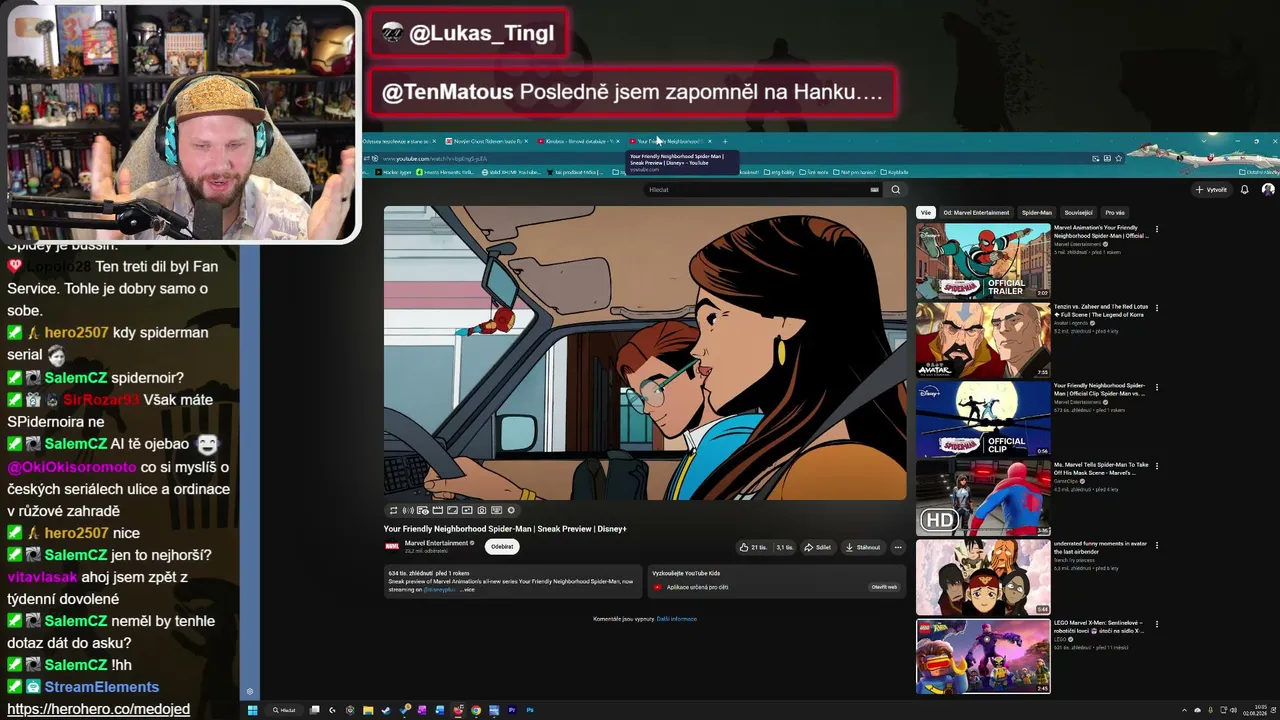
Task: Show hidden system tray icons
Action: [1184, 710]
